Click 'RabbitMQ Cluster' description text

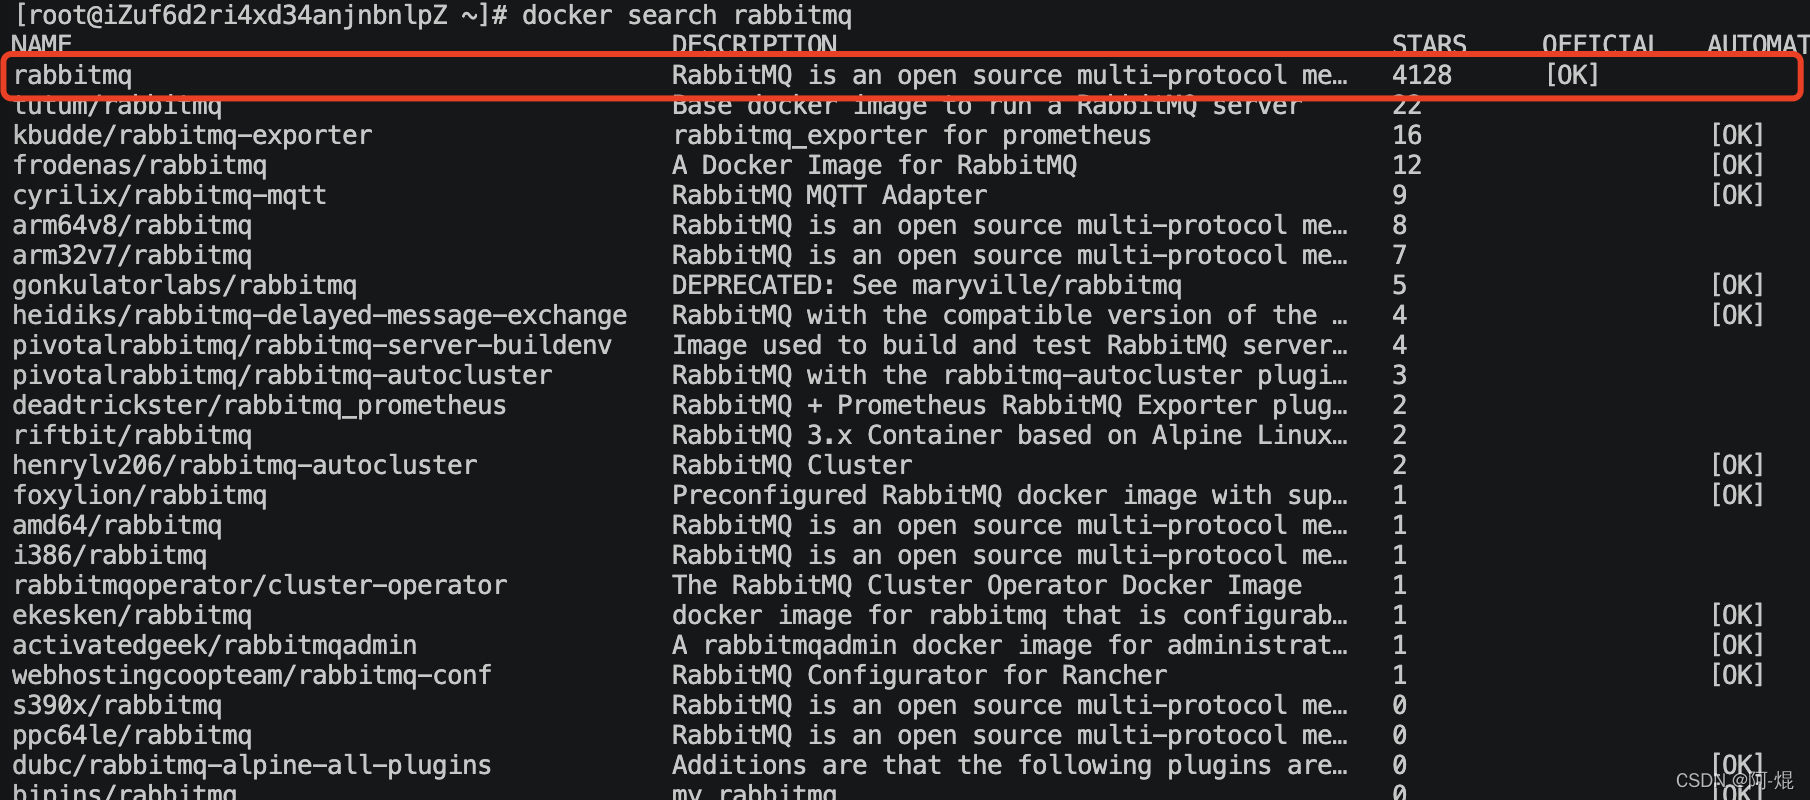click(792, 465)
